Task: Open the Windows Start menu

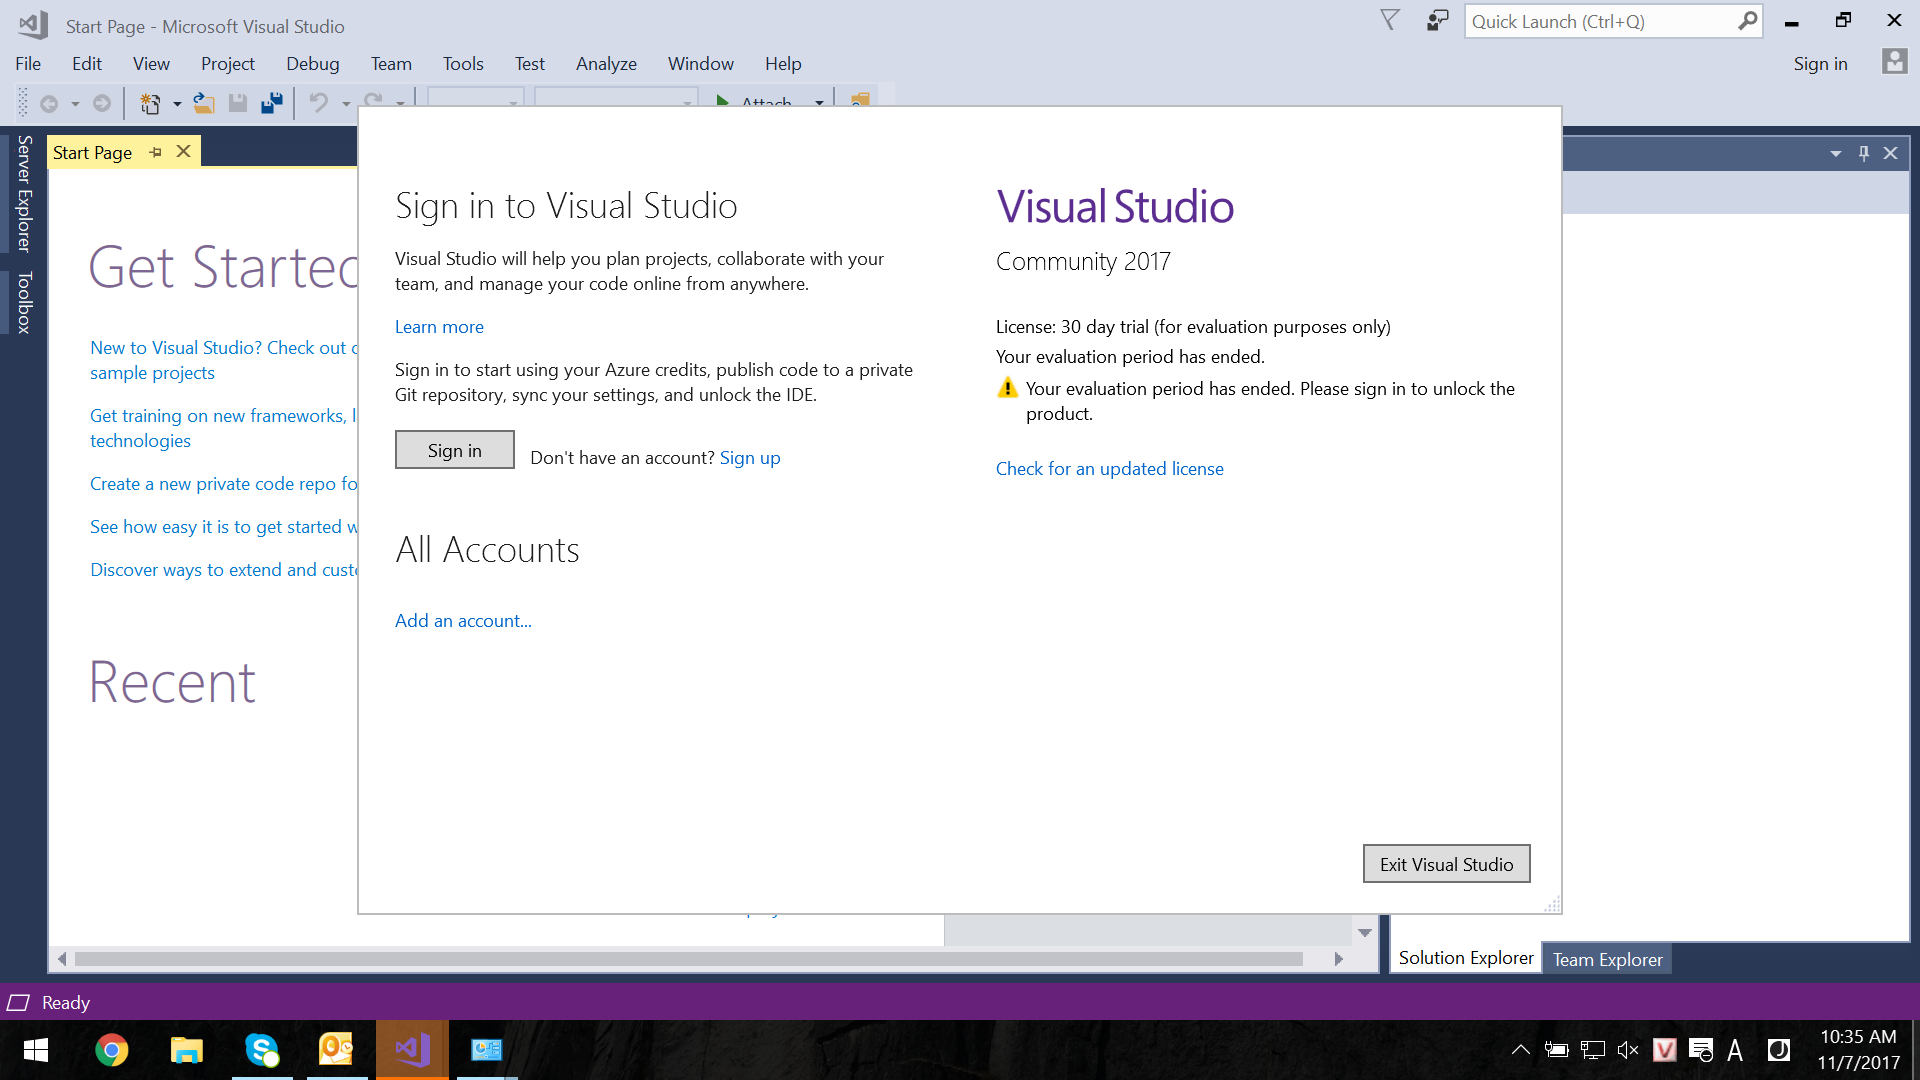Action: [x=36, y=1050]
